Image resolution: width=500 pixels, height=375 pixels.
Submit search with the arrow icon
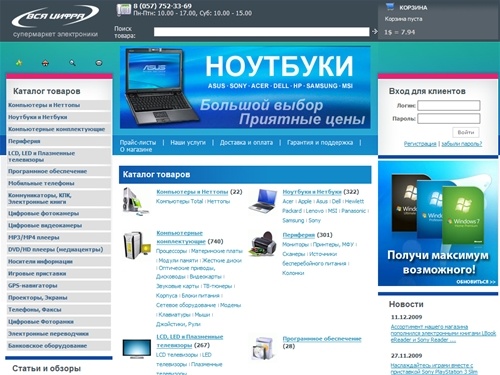375,31
